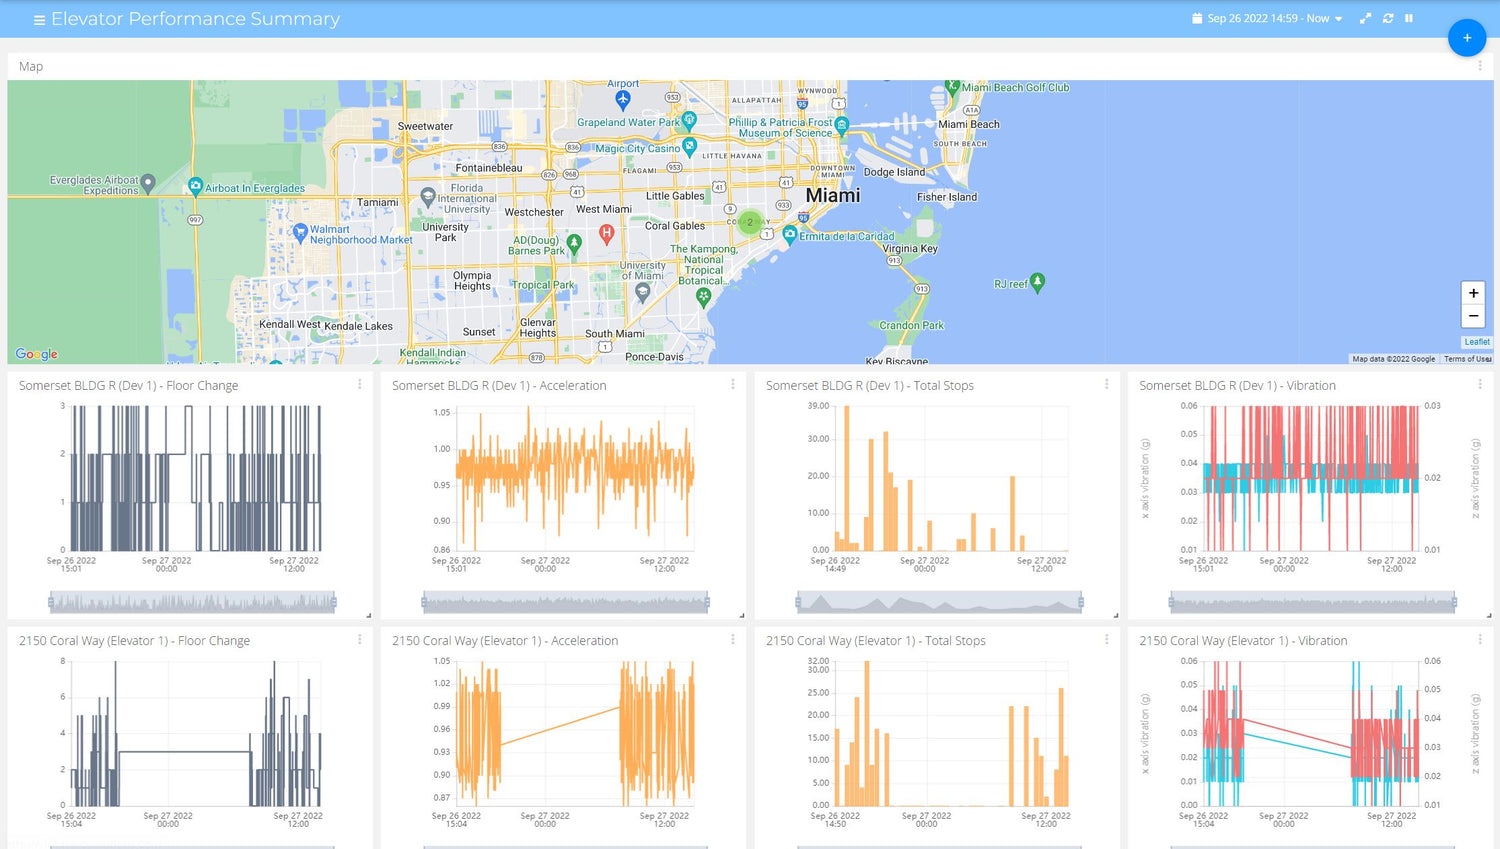Click the Grapeland Water Park map pin
Viewport: 1500px width, 849px height.
[689, 121]
